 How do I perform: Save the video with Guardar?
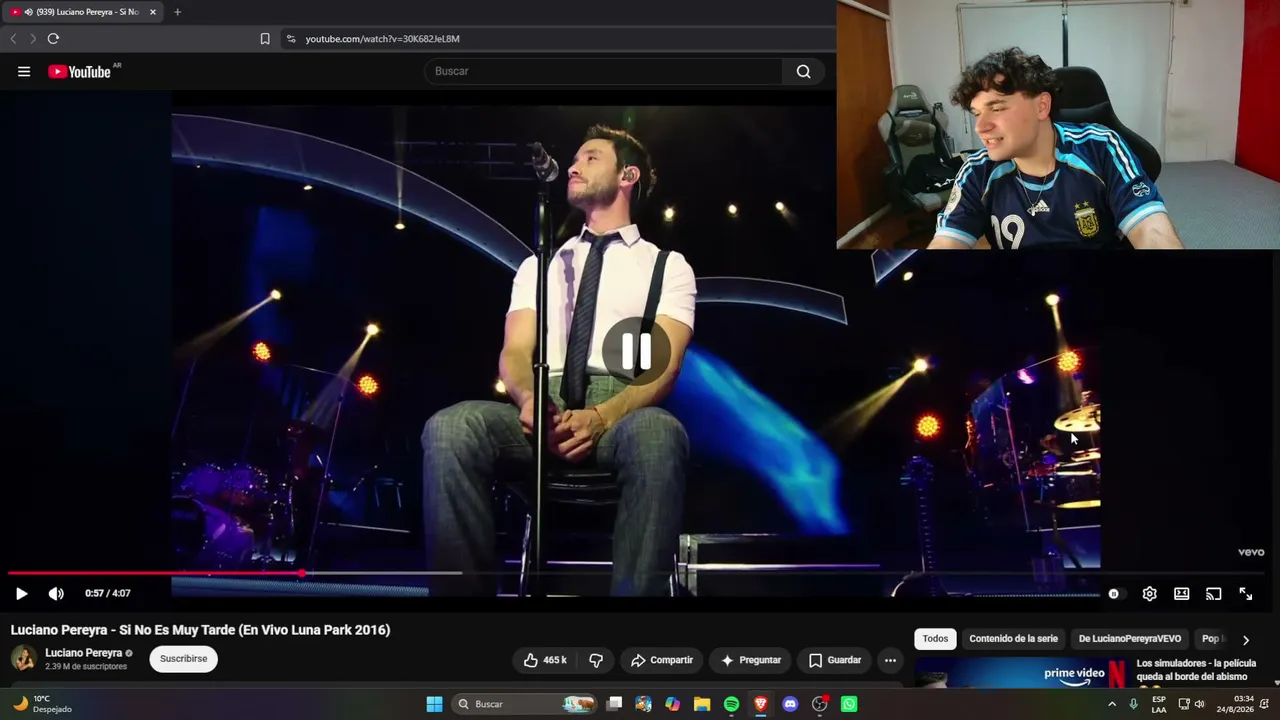click(x=834, y=660)
